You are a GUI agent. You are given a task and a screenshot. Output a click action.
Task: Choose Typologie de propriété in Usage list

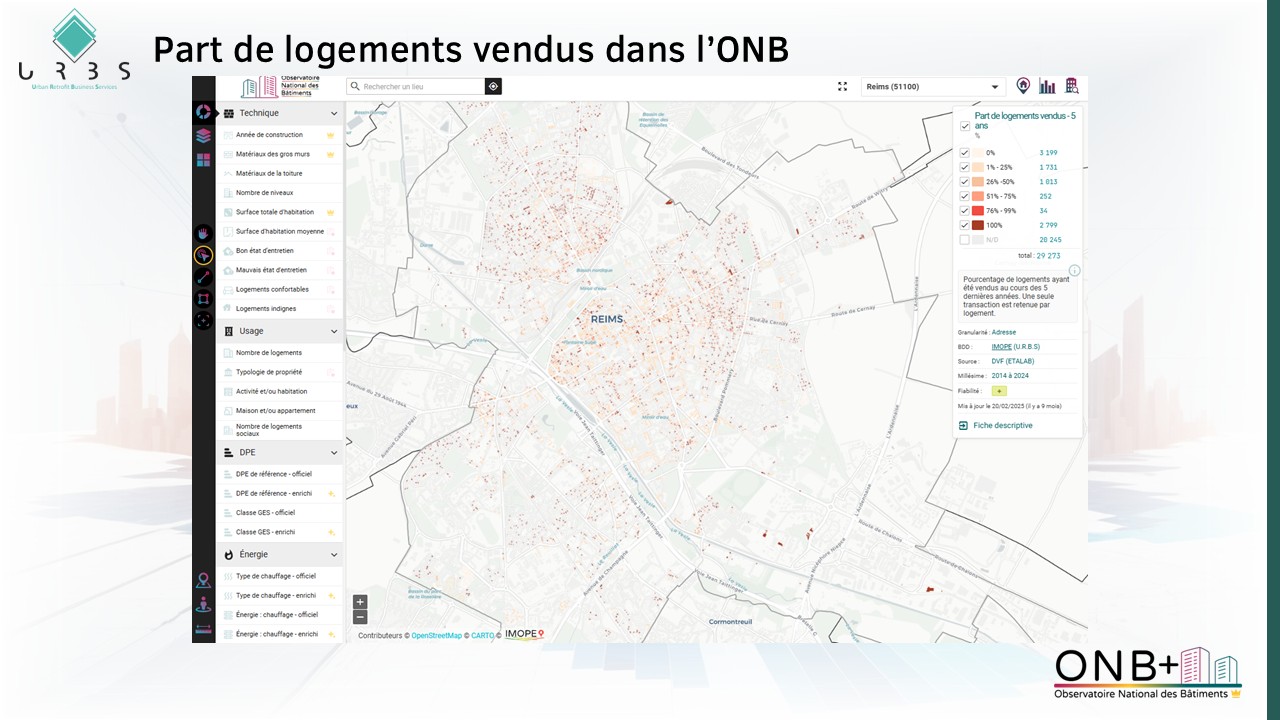point(268,372)
